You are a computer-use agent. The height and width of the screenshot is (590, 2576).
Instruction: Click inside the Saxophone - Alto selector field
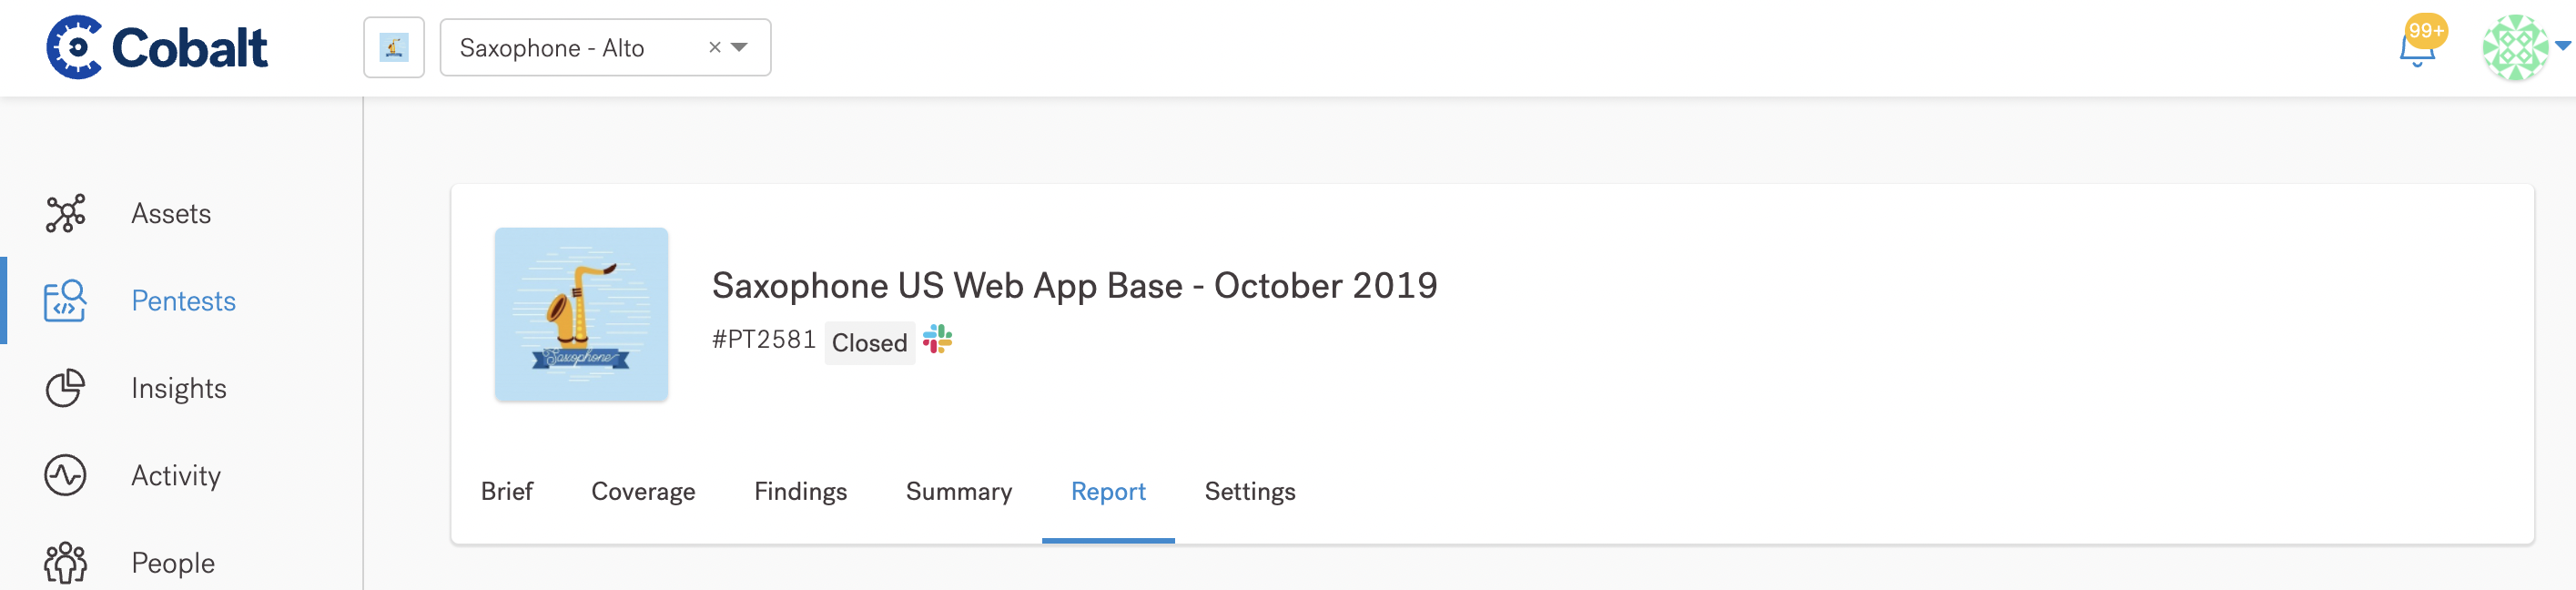[605, 47]
